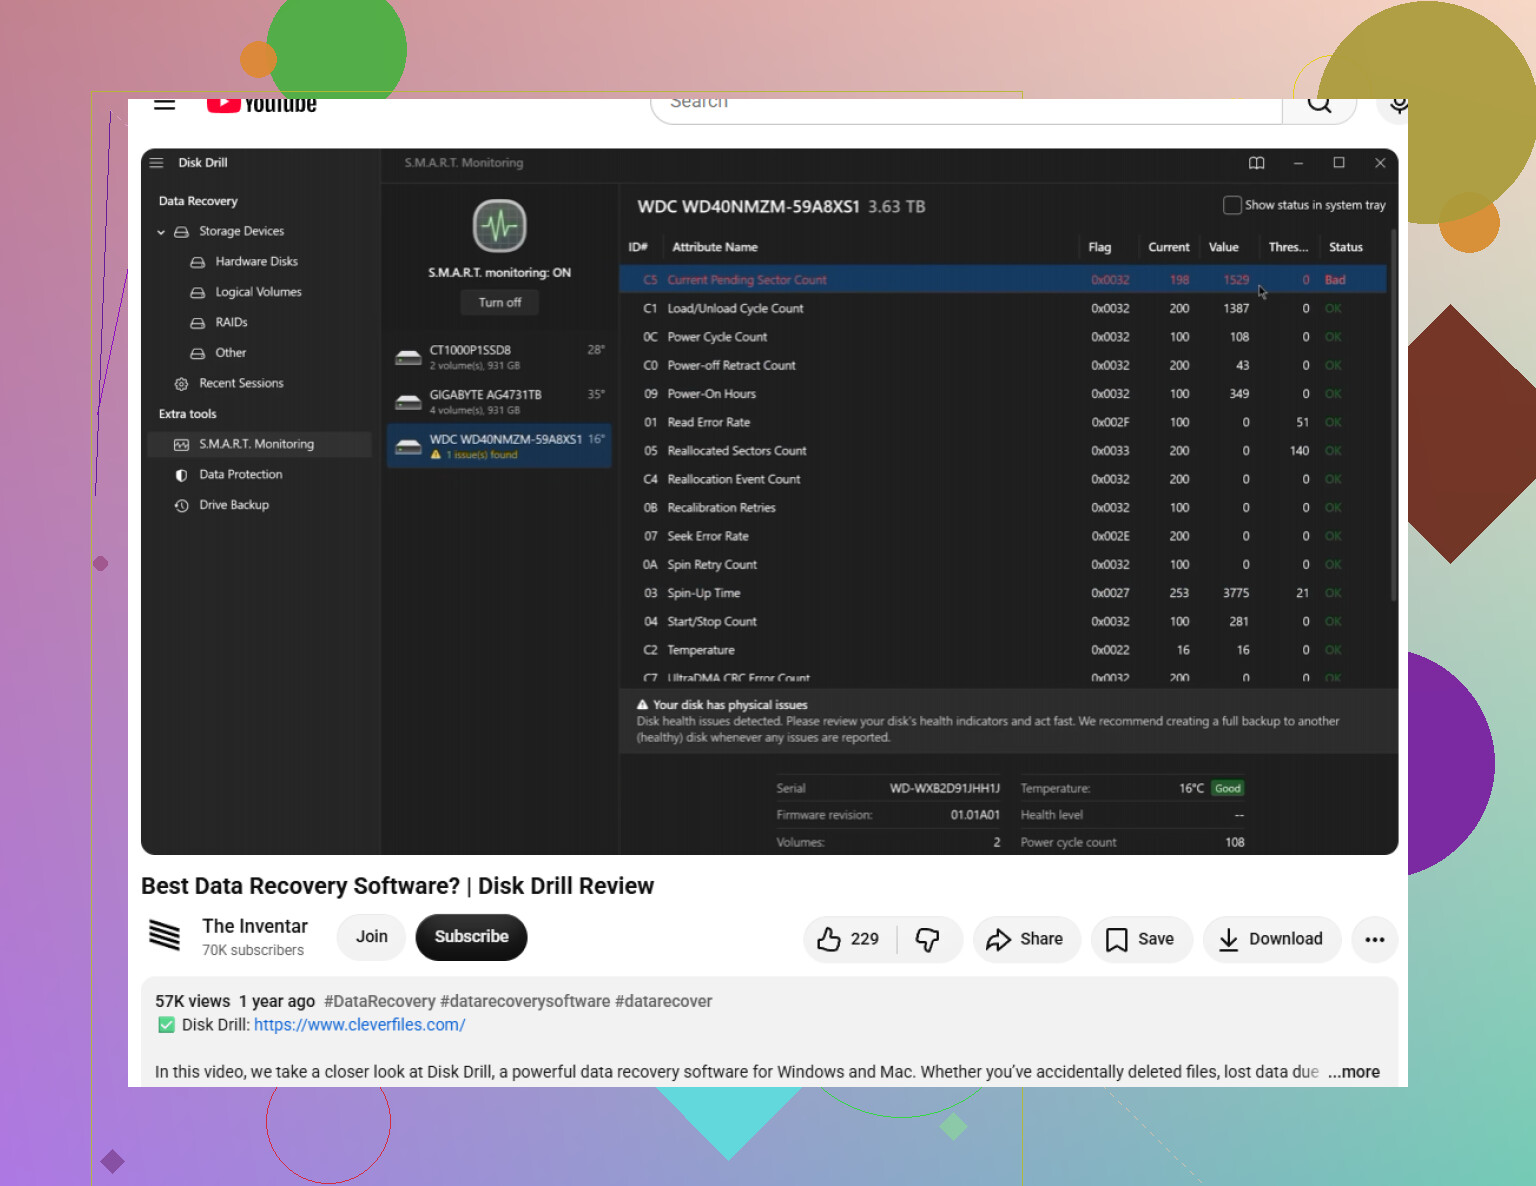Open the cleverfiles.com link
The image size is (1536, 1186).
click(x=359, y=1025)
